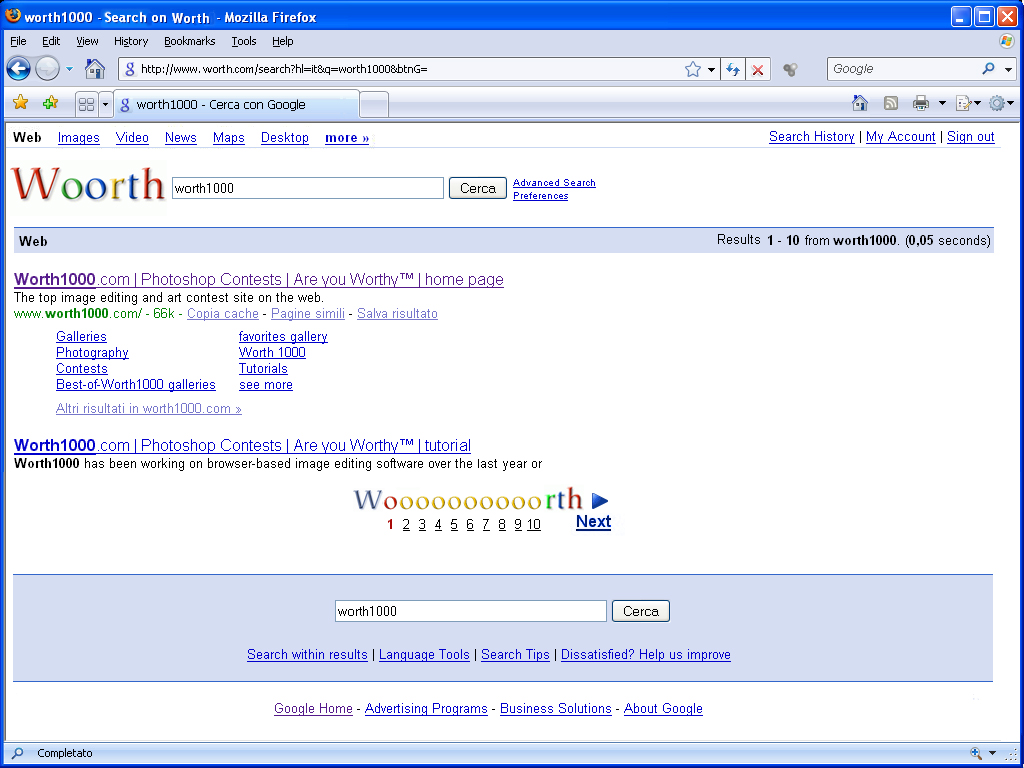Click the Next results link
The height and width of the screenshot is (768, 1024).
point(593,521)
